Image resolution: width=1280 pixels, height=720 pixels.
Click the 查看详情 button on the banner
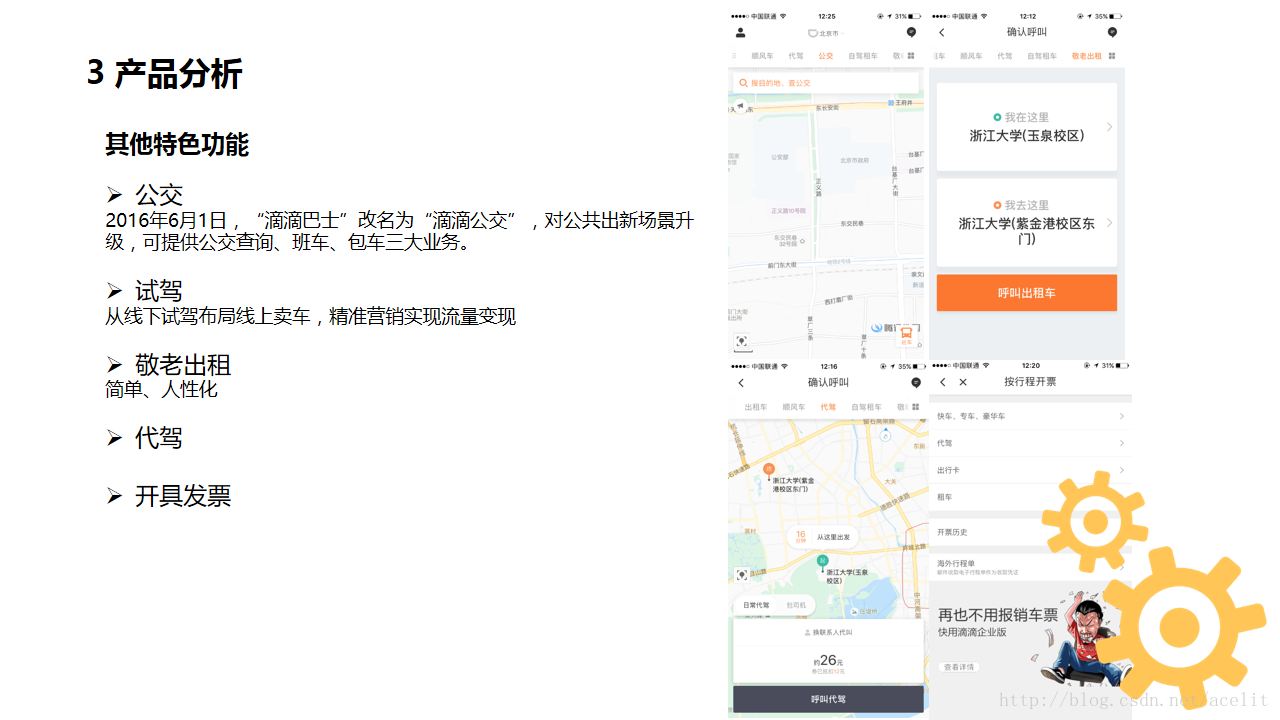coord(959,667)
